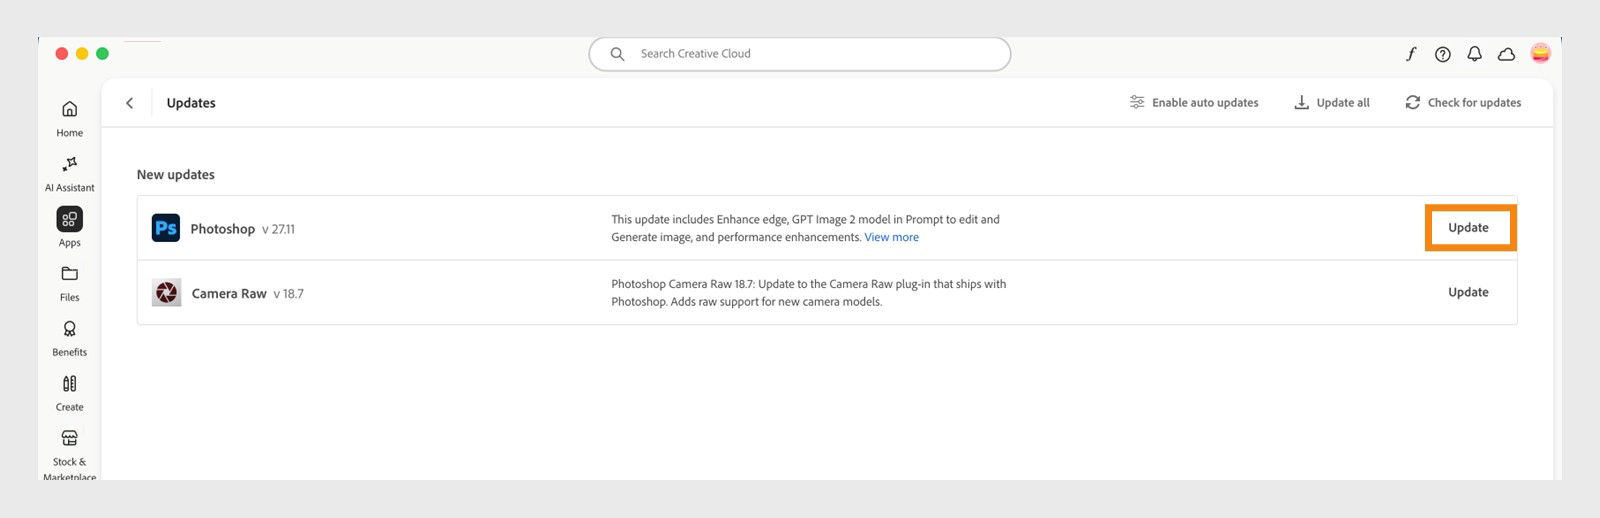The height and width of the screenshot is (518, 1600).
Task: Click the red close window button
Action: coord(62,54)
